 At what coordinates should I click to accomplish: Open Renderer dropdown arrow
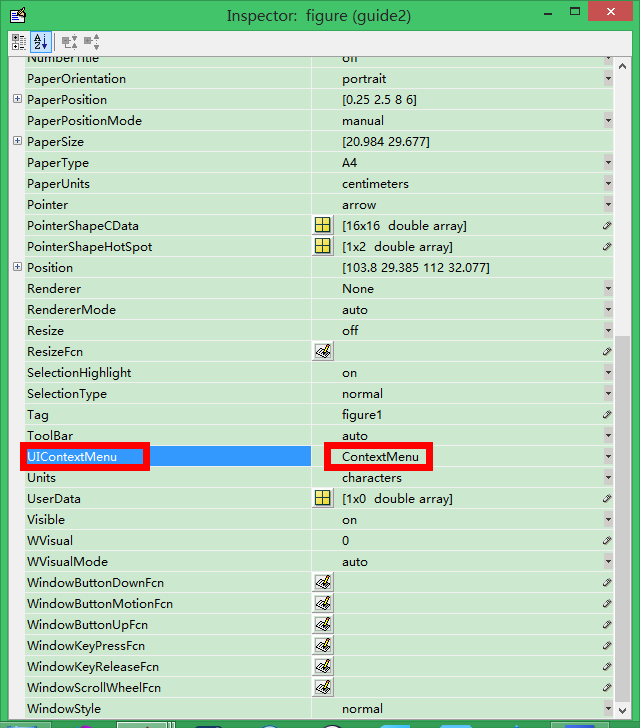coord(608,288)
